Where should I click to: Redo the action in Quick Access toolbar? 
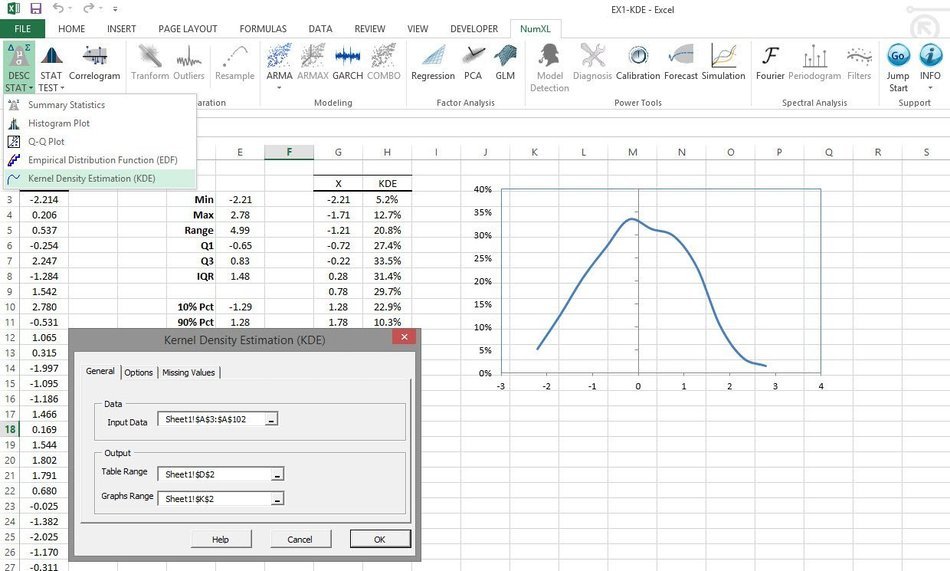point(88,8)
